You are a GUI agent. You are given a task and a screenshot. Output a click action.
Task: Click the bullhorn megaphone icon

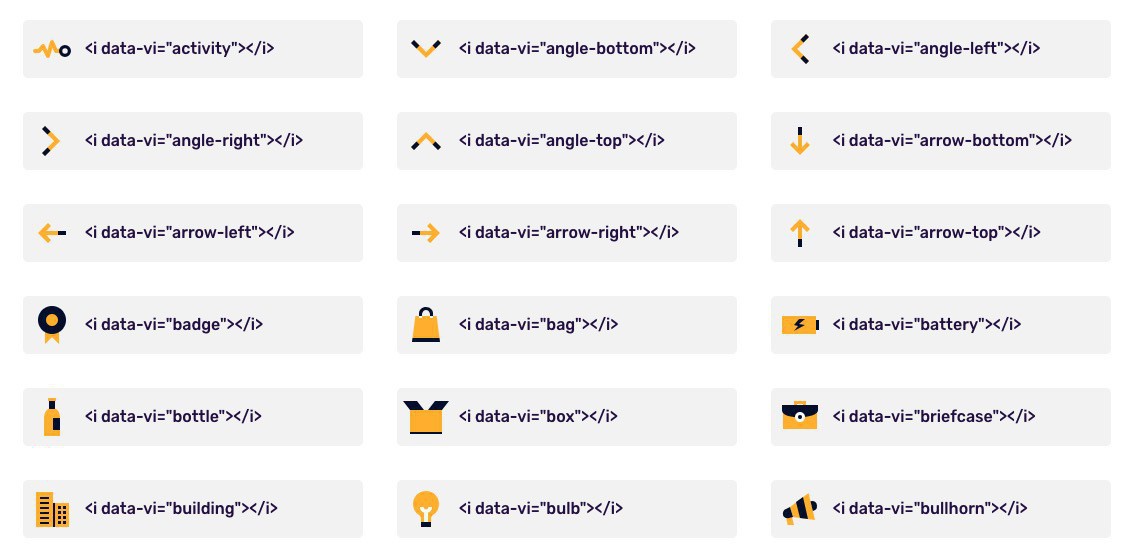799,509
